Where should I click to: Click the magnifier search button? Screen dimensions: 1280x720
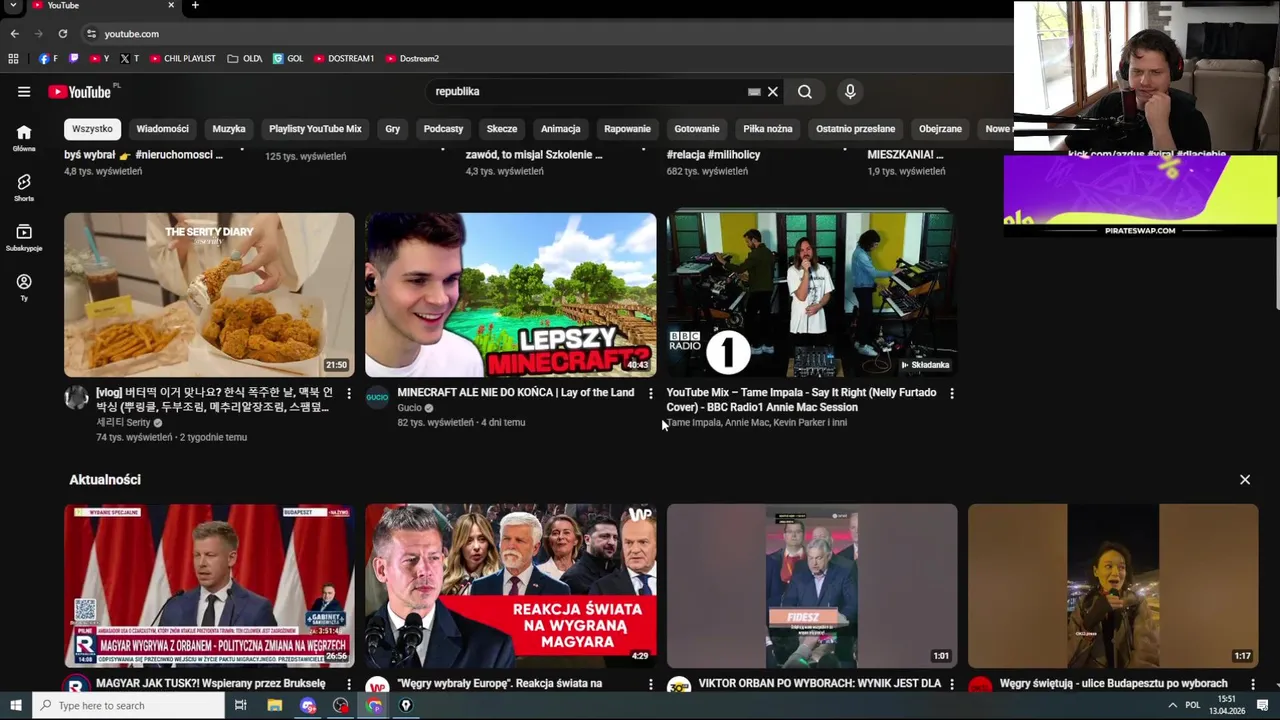tap(805, 92)
